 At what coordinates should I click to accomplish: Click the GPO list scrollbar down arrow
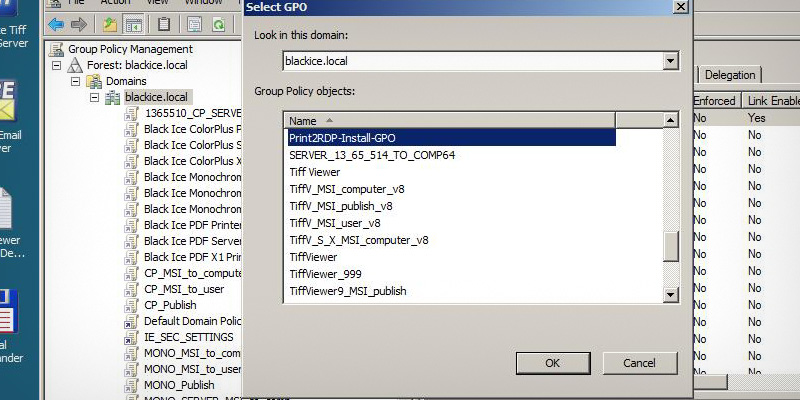coord(672,293)
